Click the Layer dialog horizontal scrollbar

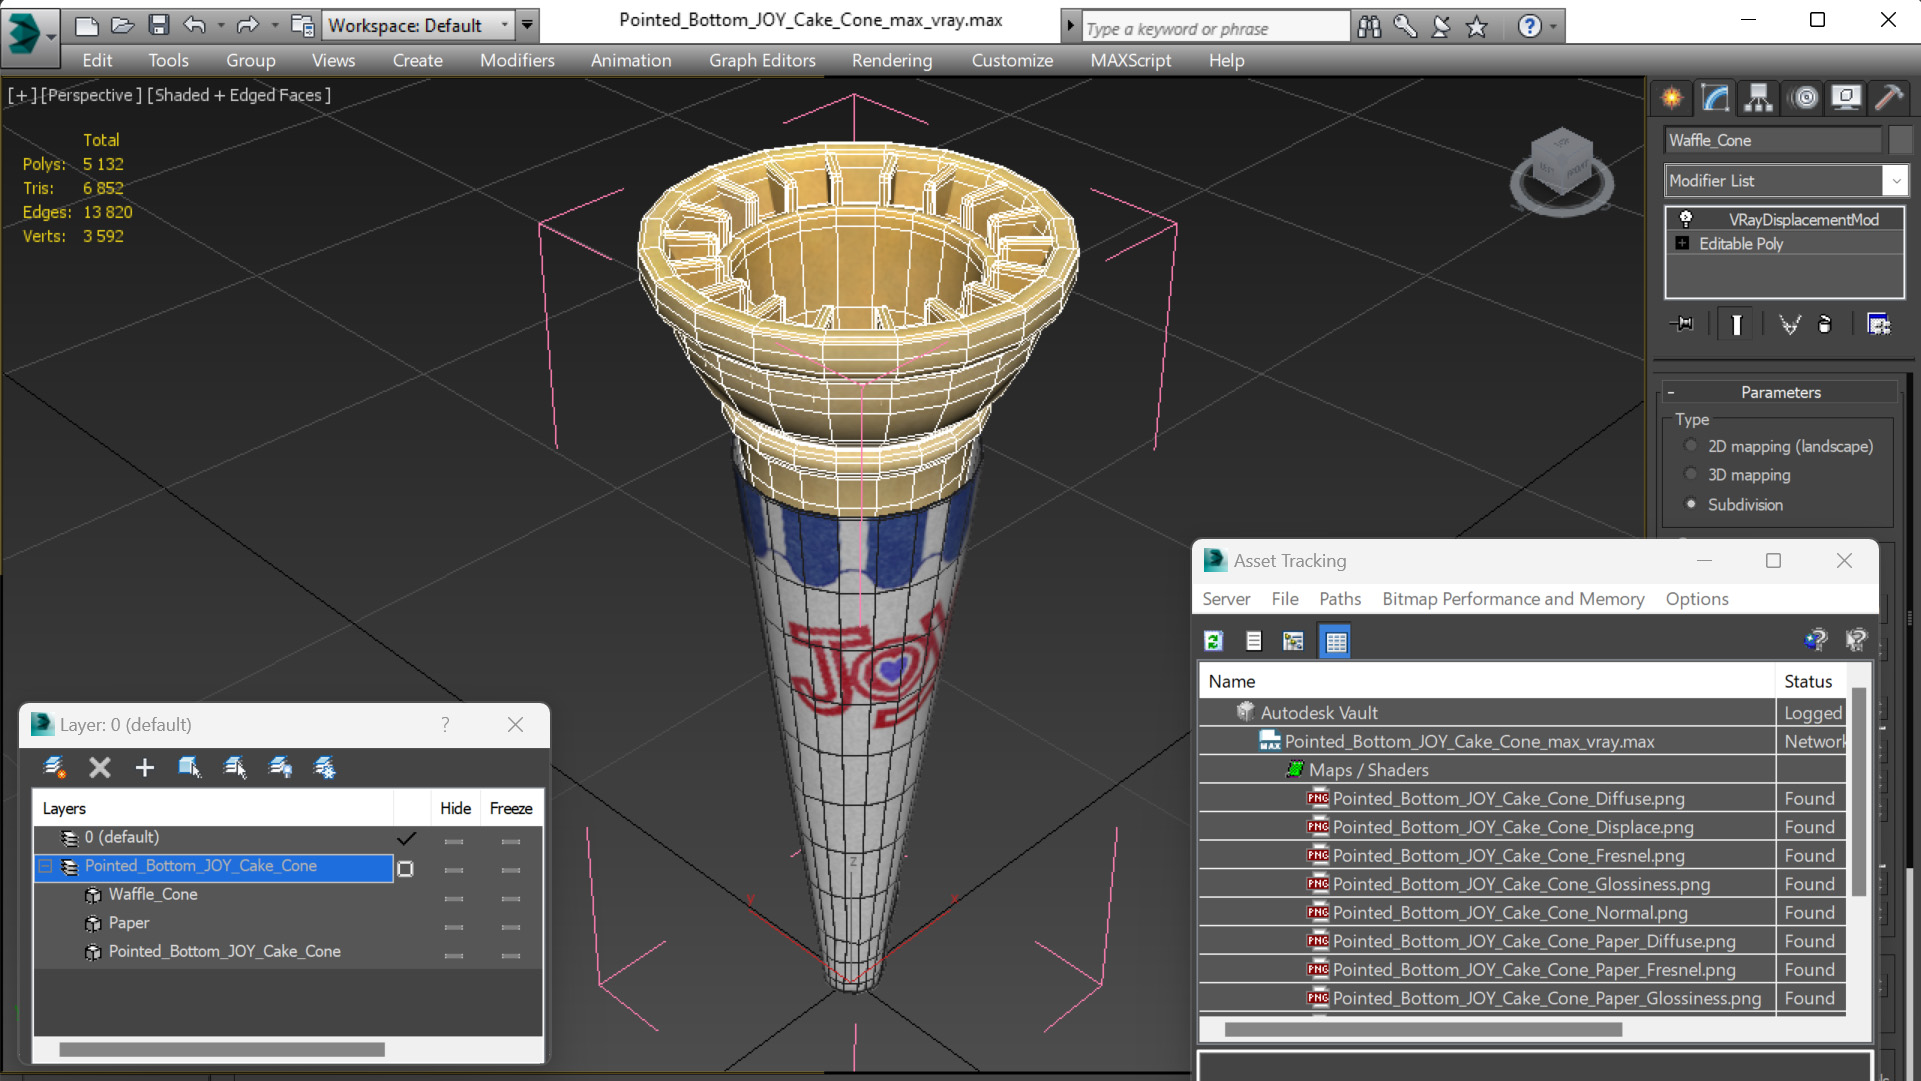click(x=221, y=1049)
